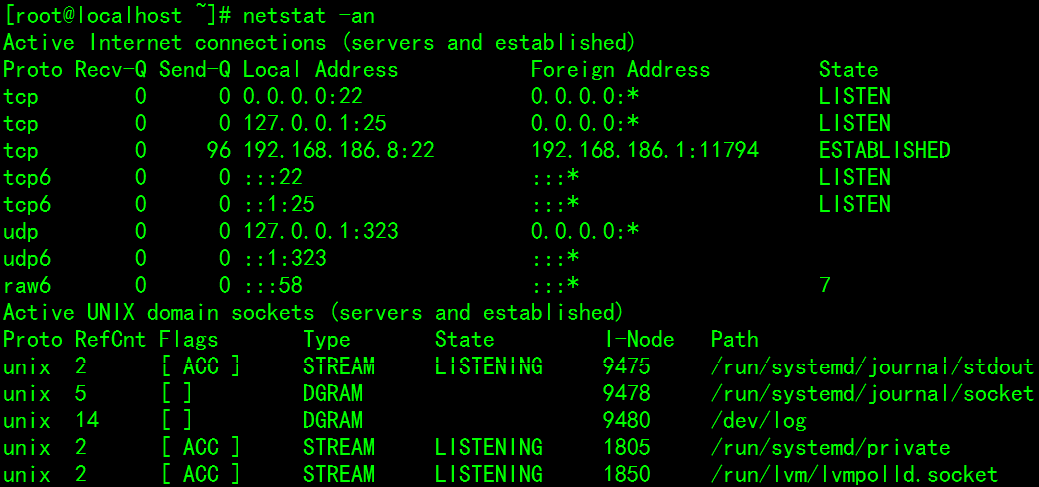Click the 'Local Address' column header
Screen dimensions: 1039x487
321,70
